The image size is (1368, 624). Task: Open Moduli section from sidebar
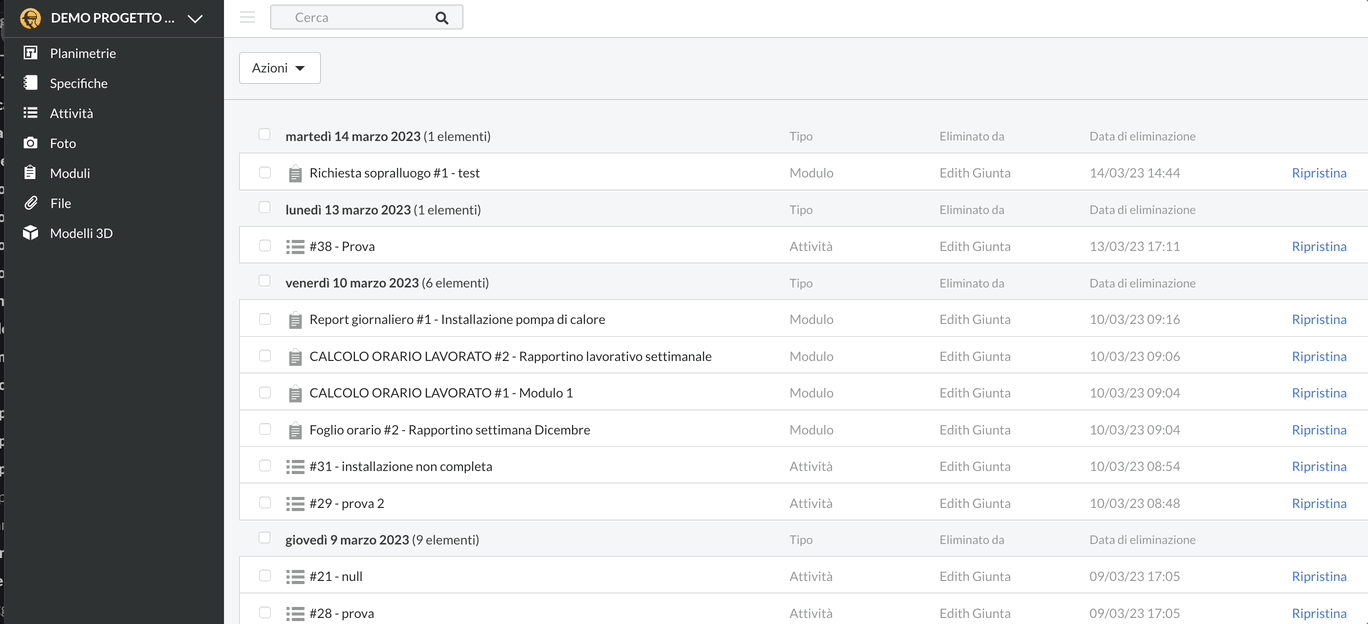70,173
